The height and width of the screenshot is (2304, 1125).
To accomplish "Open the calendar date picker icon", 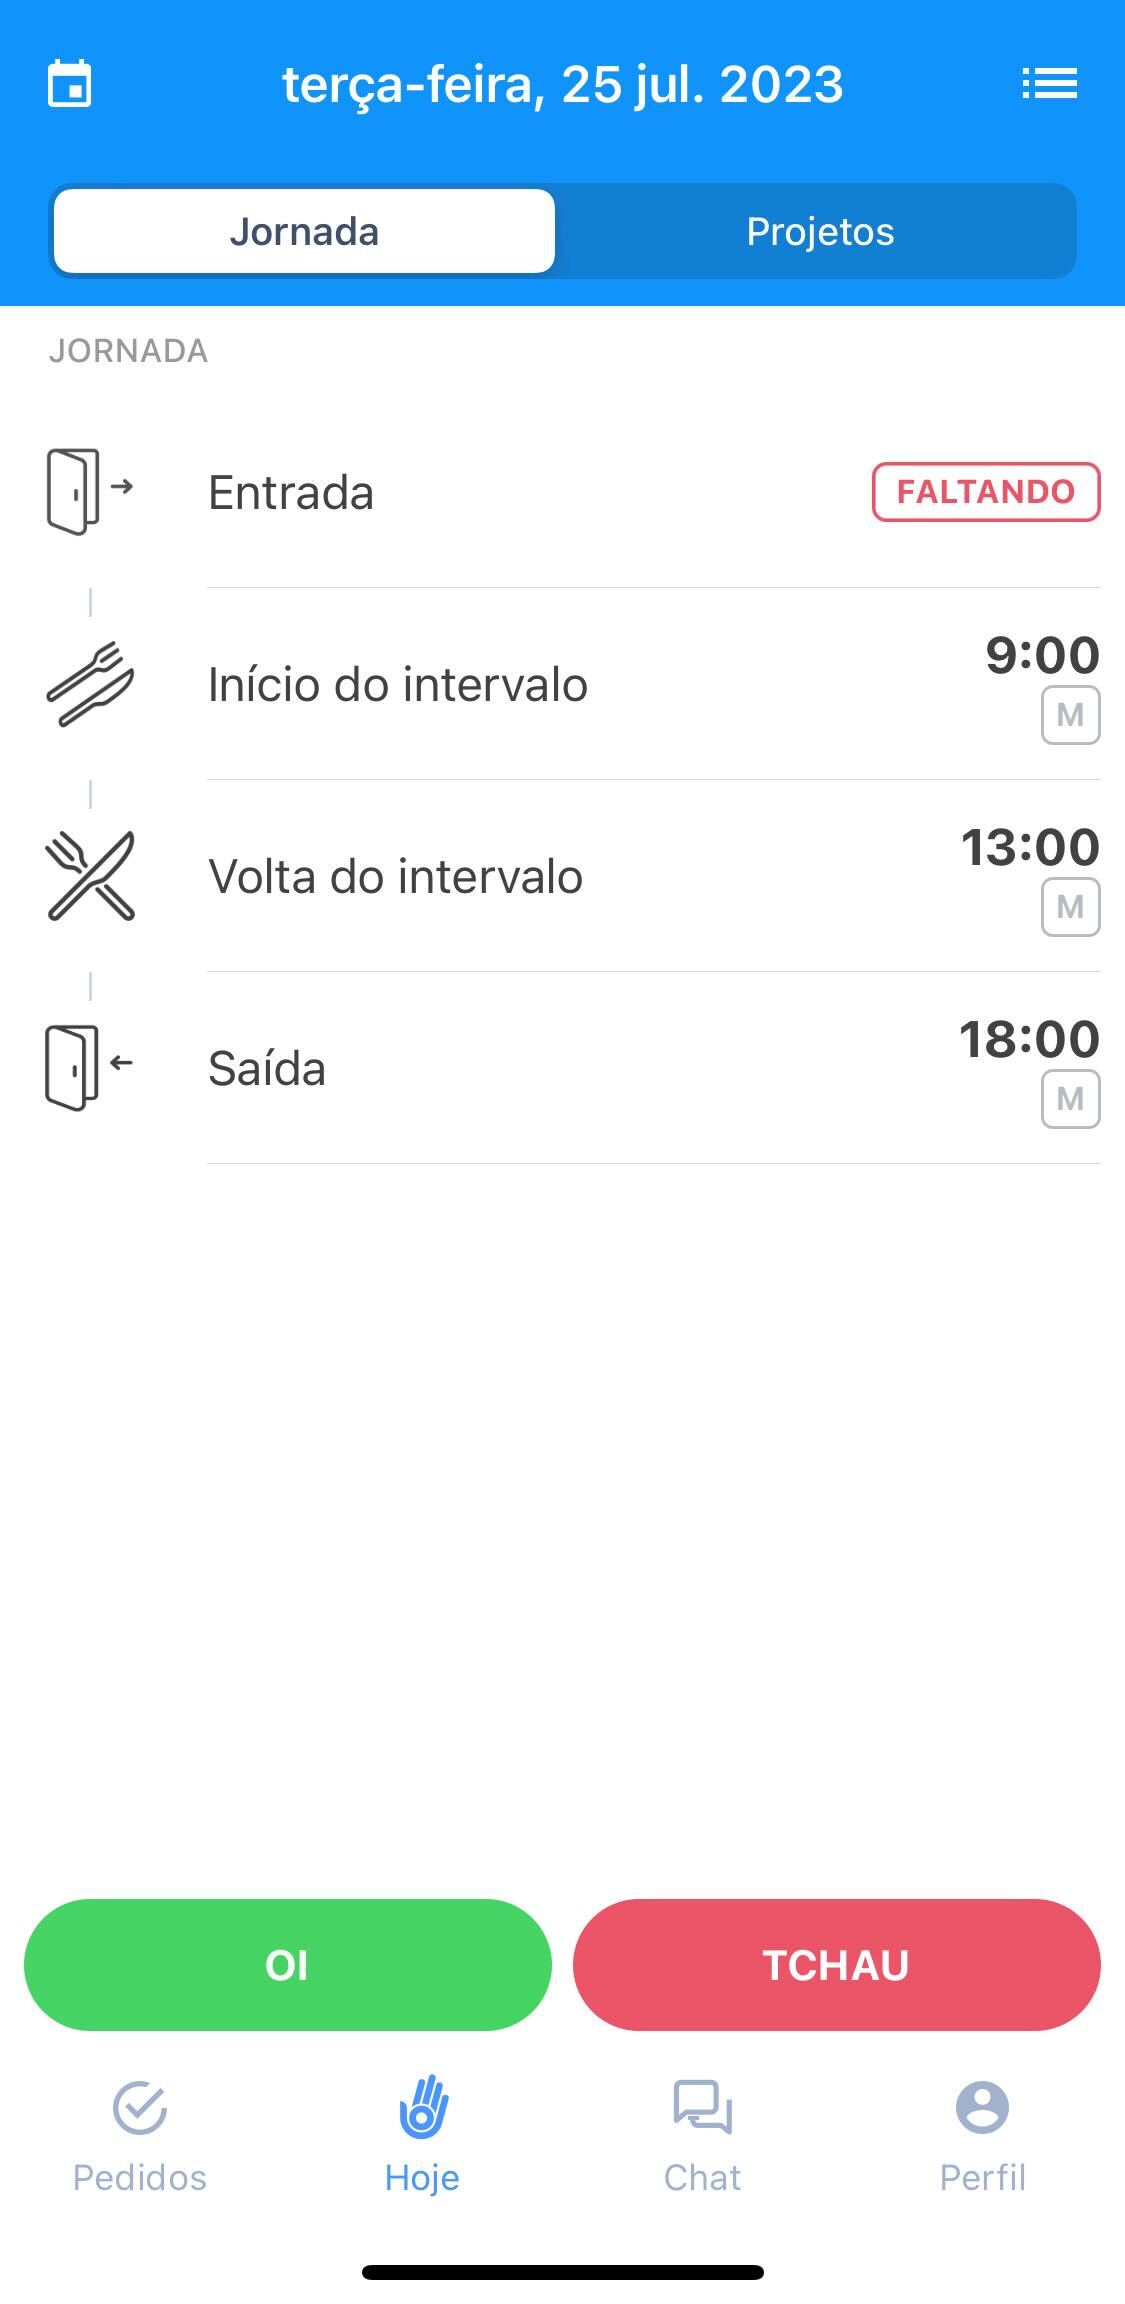I will pyautogui.click(x=70, y=84).
